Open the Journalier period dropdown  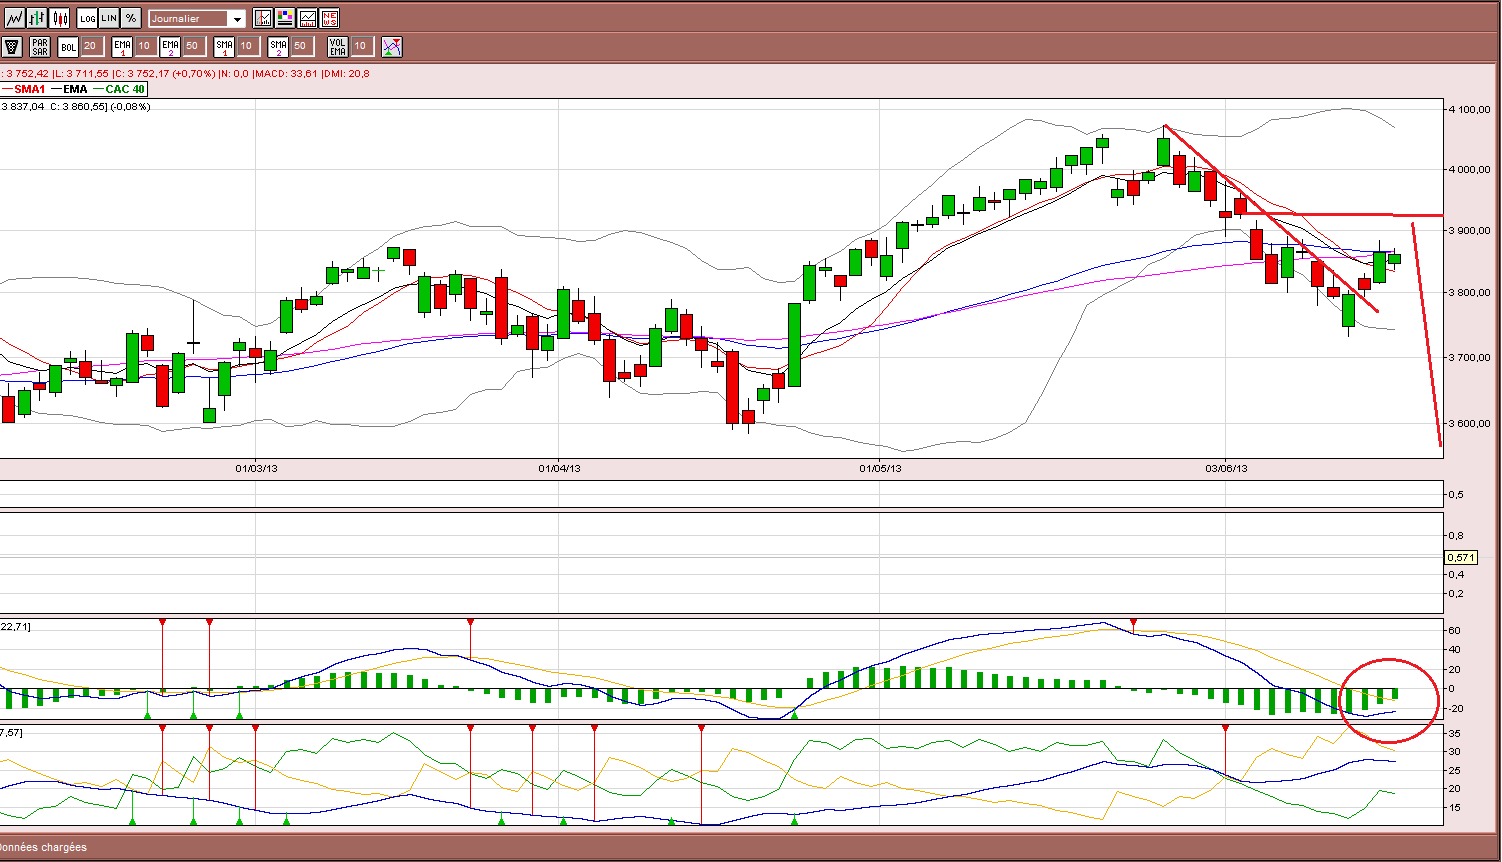click(x=197, y=18)
